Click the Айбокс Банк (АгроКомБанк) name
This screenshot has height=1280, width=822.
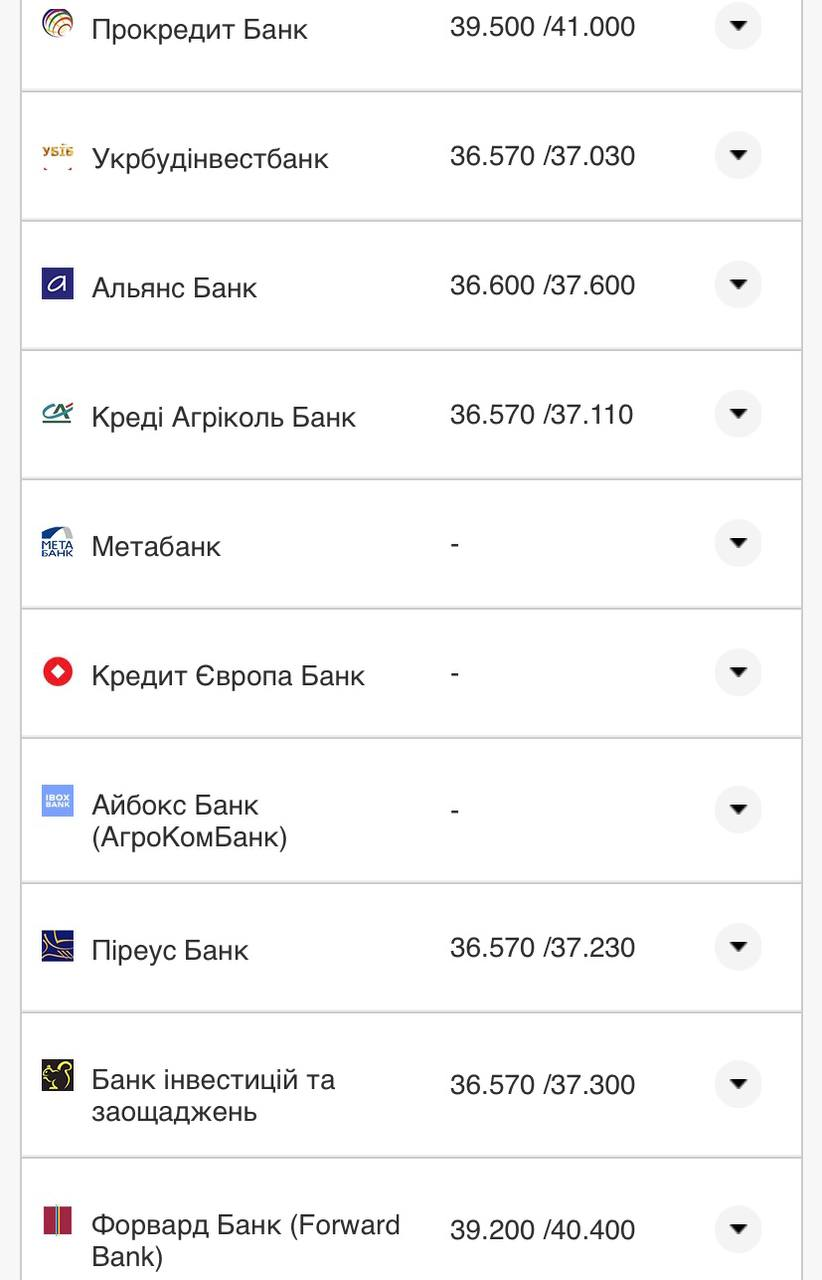pos(189,821)
